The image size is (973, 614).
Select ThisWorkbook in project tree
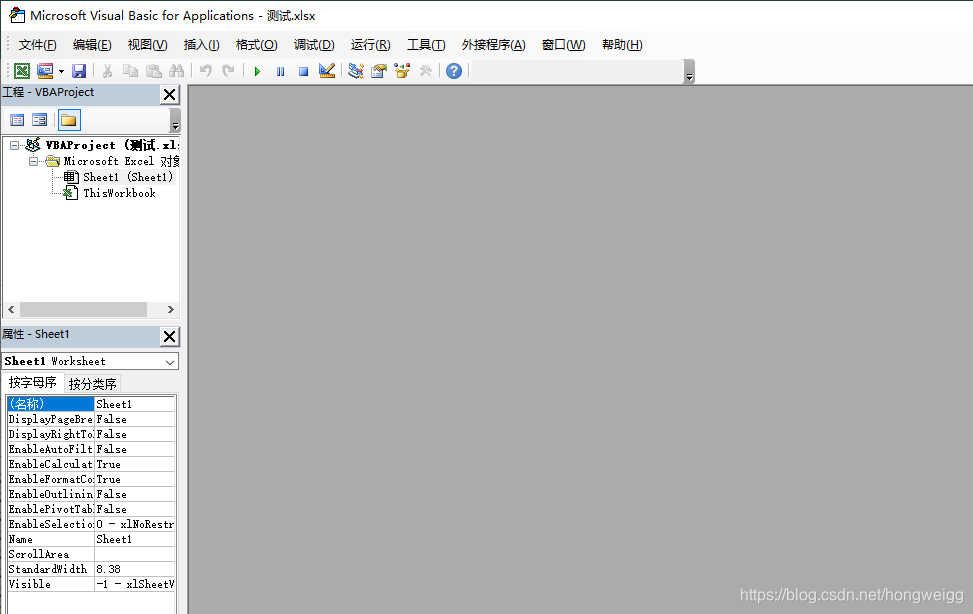119,193
